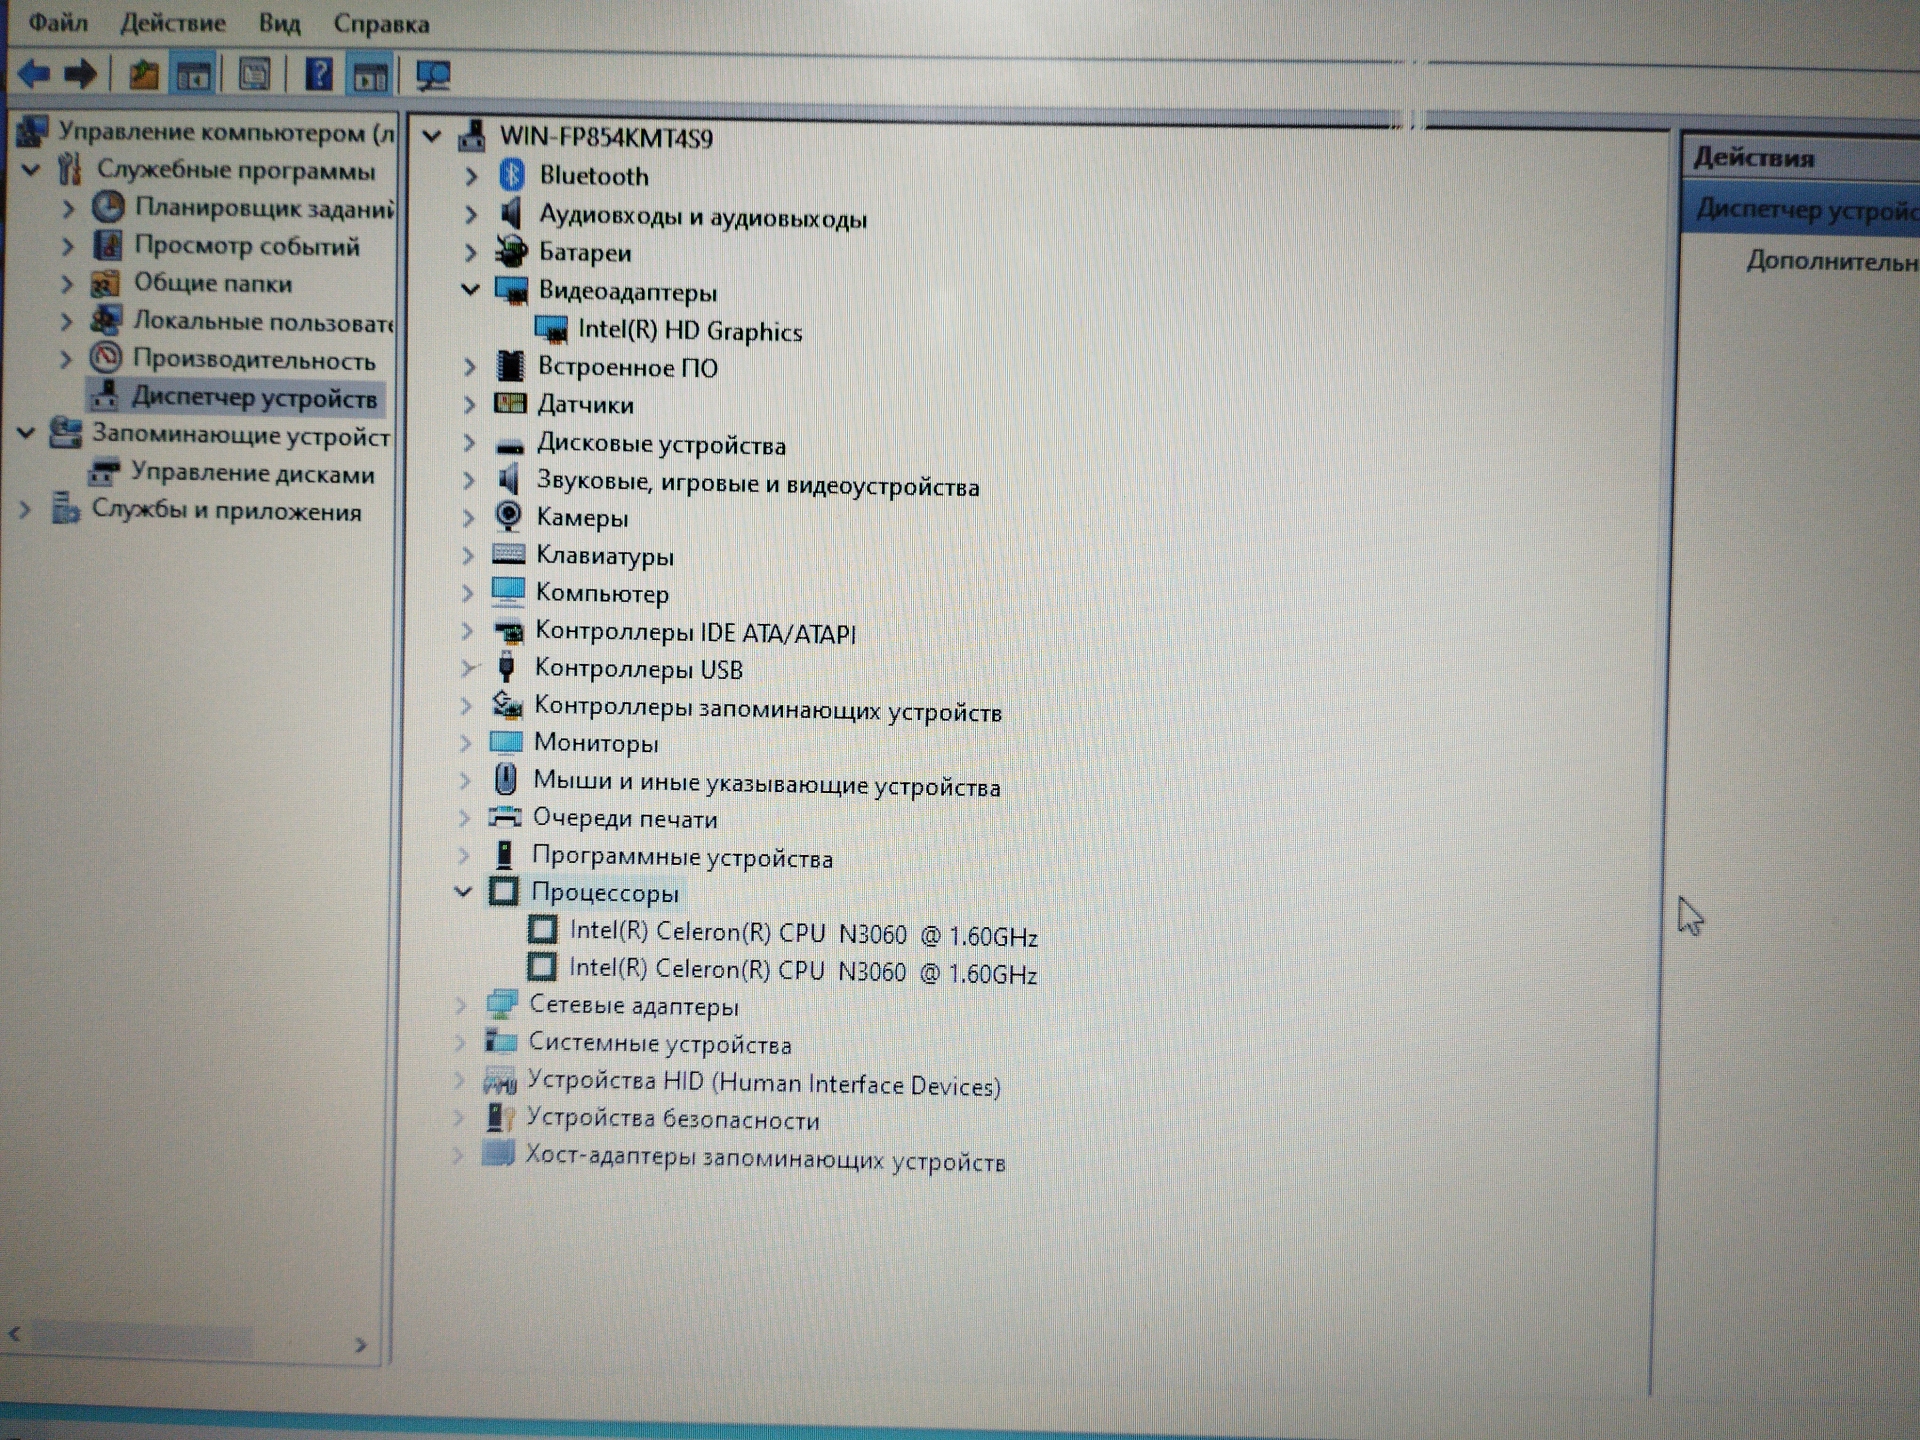Click the blue Help question mark icon
The height and width of the screenshot is (1440, 1920).
tap(318, 75)
